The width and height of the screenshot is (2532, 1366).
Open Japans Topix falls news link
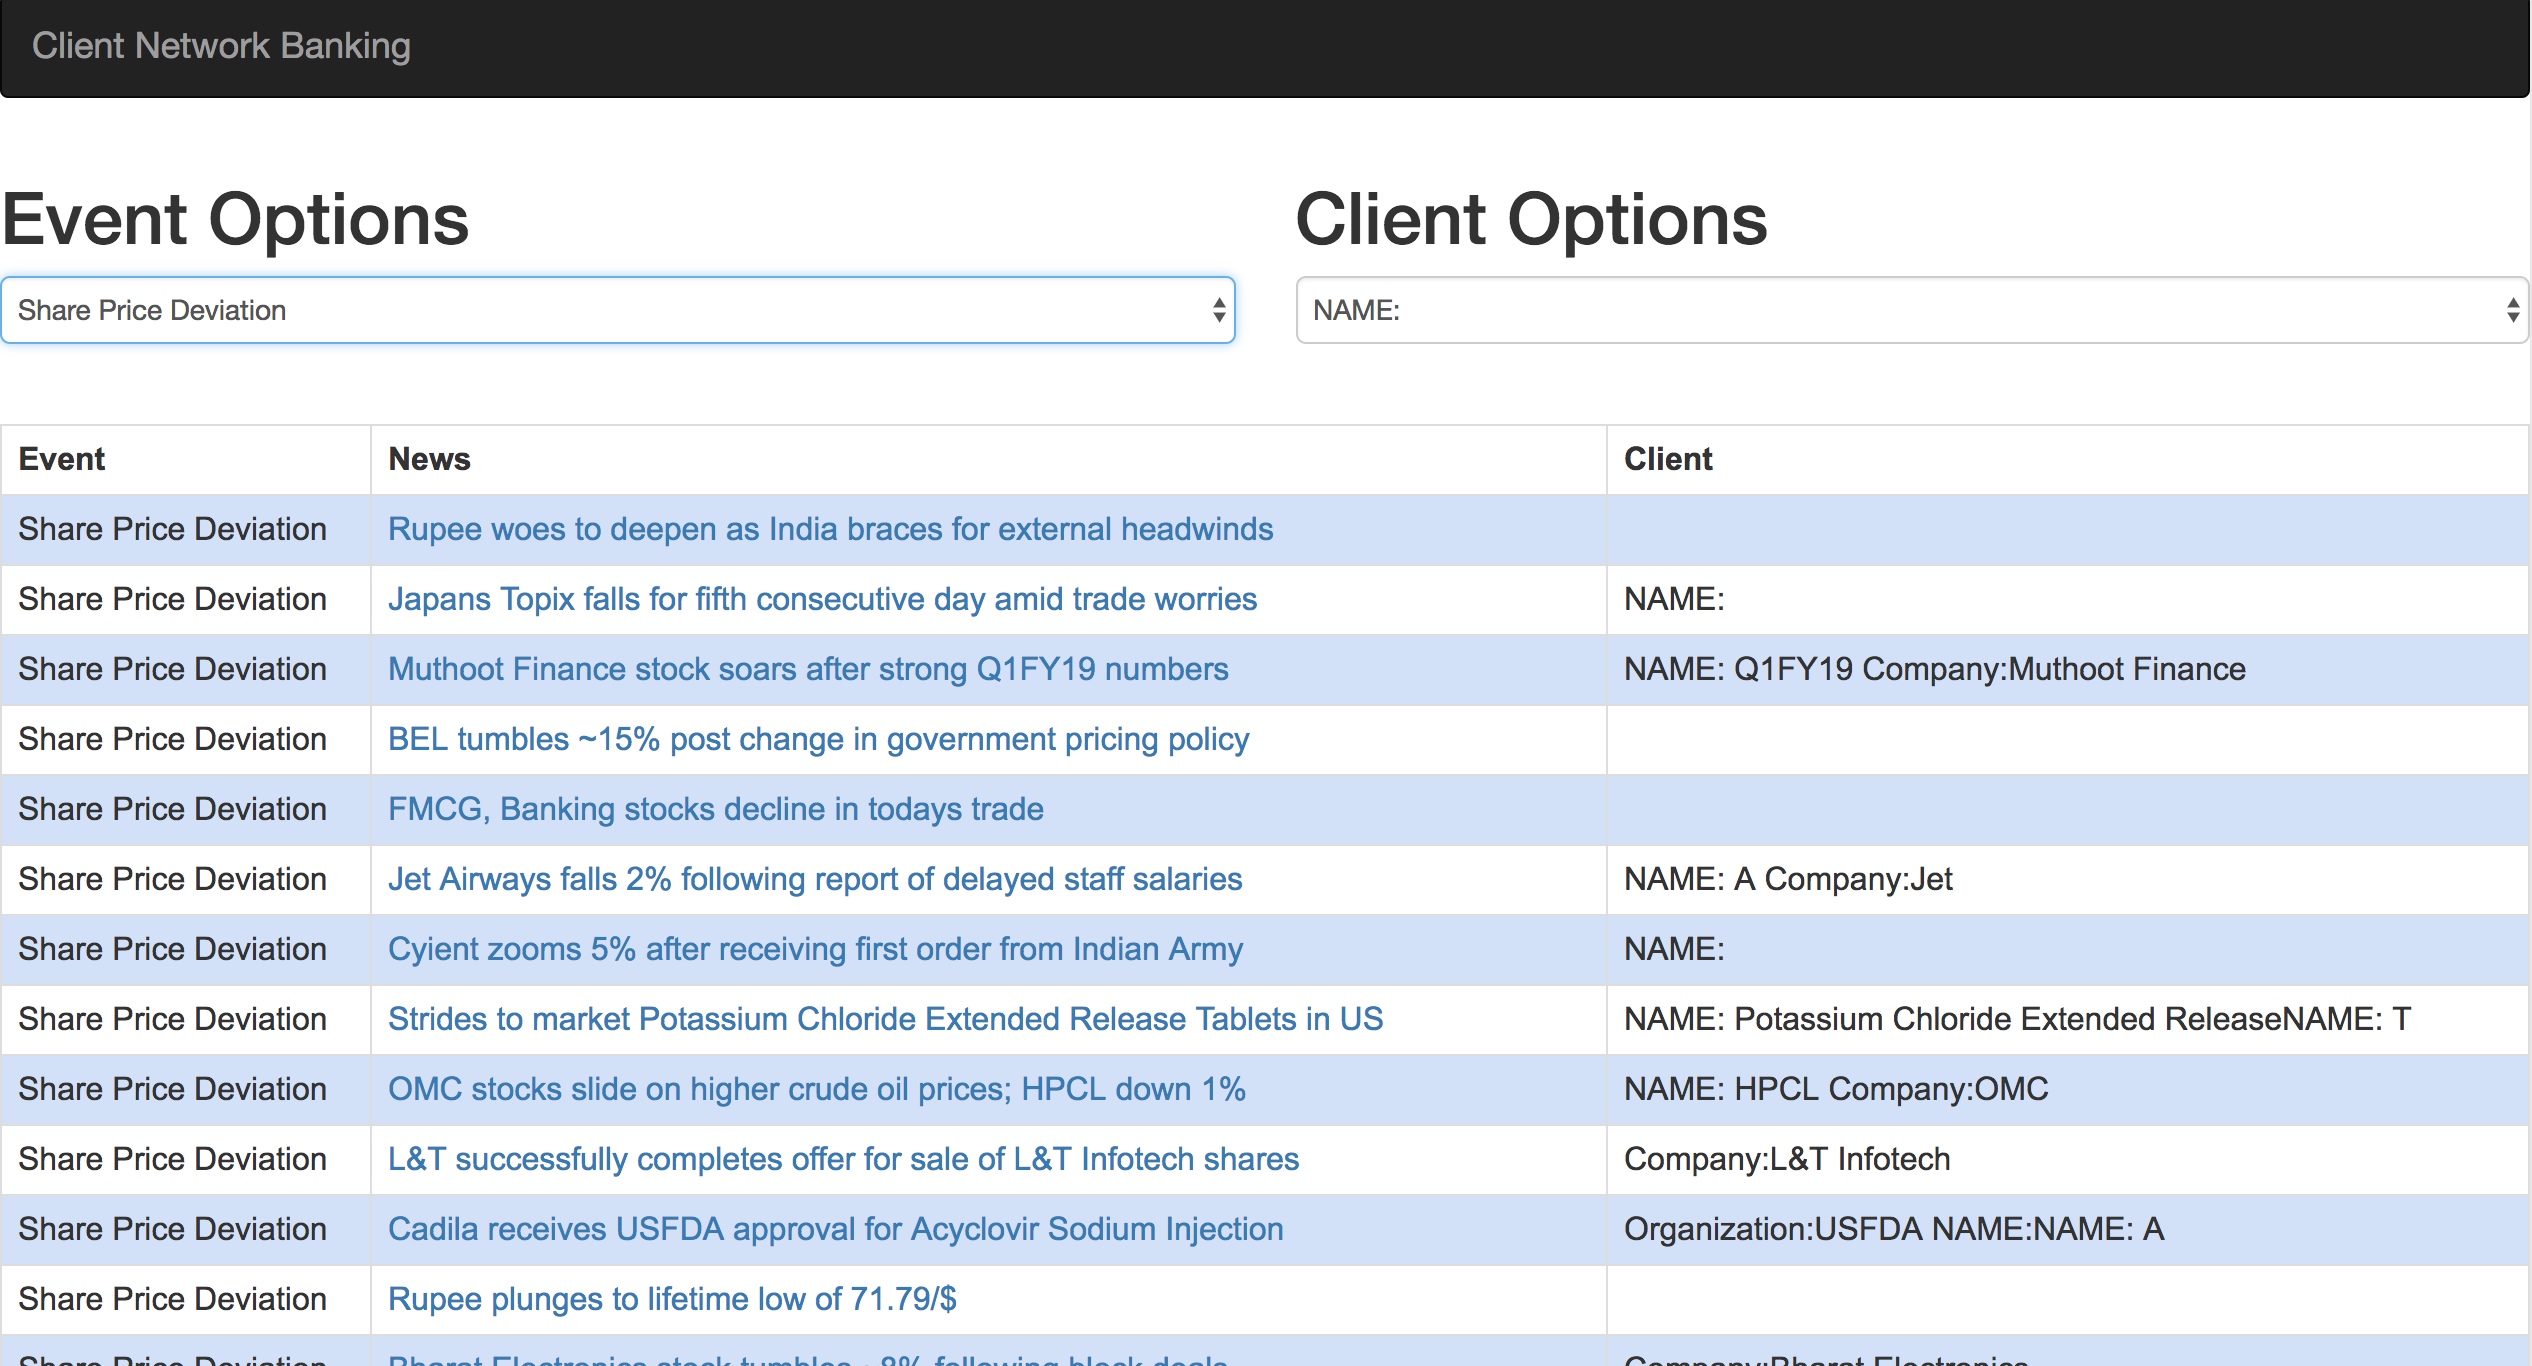(x=822, y=599)
